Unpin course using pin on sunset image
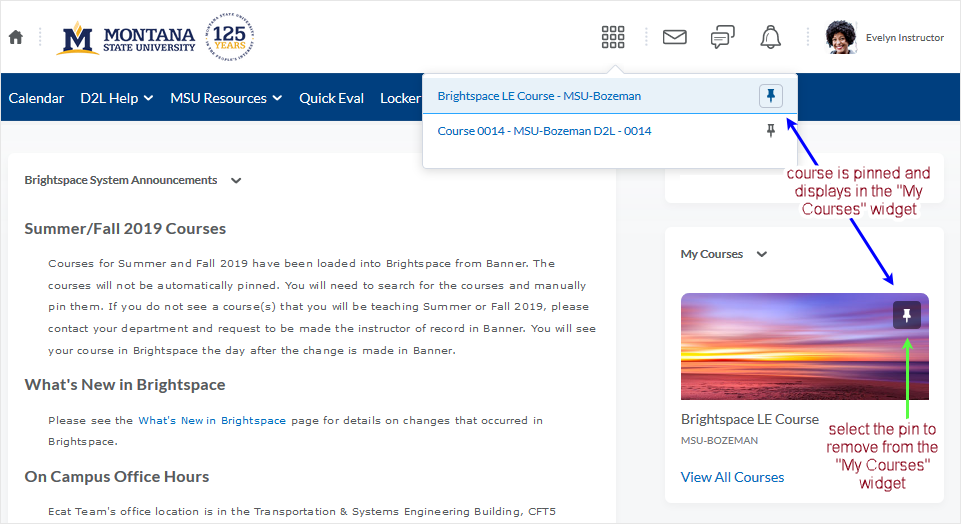The image size is (961, 524). [x=906, y=315]
